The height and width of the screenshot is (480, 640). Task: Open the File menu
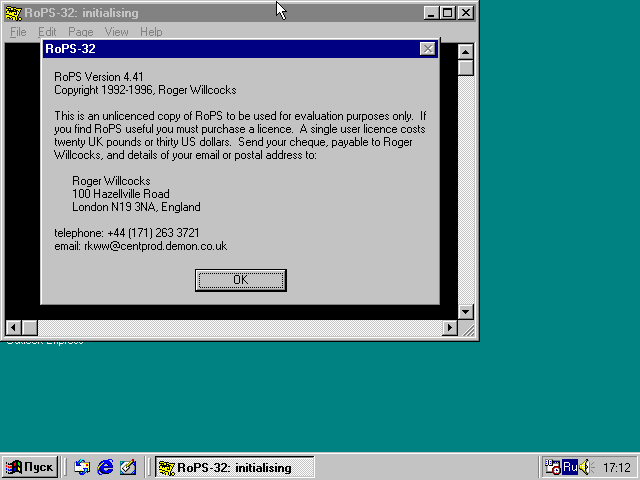coord(18,32)
